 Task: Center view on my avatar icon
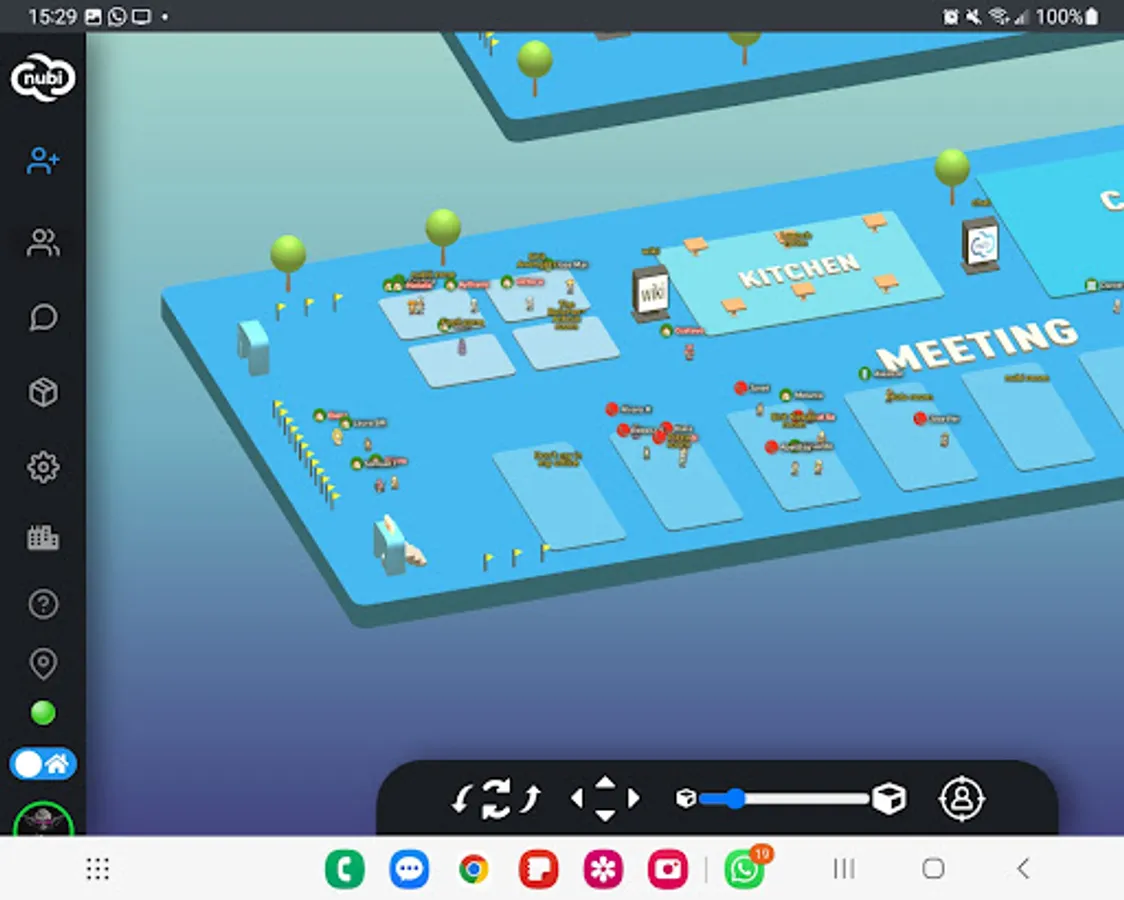962,798
